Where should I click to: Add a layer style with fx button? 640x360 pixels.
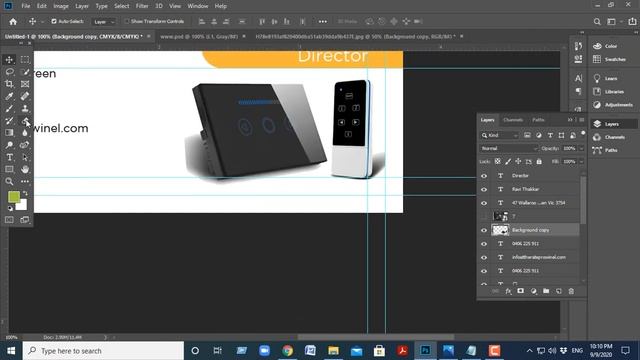click(x=508, y=291)
